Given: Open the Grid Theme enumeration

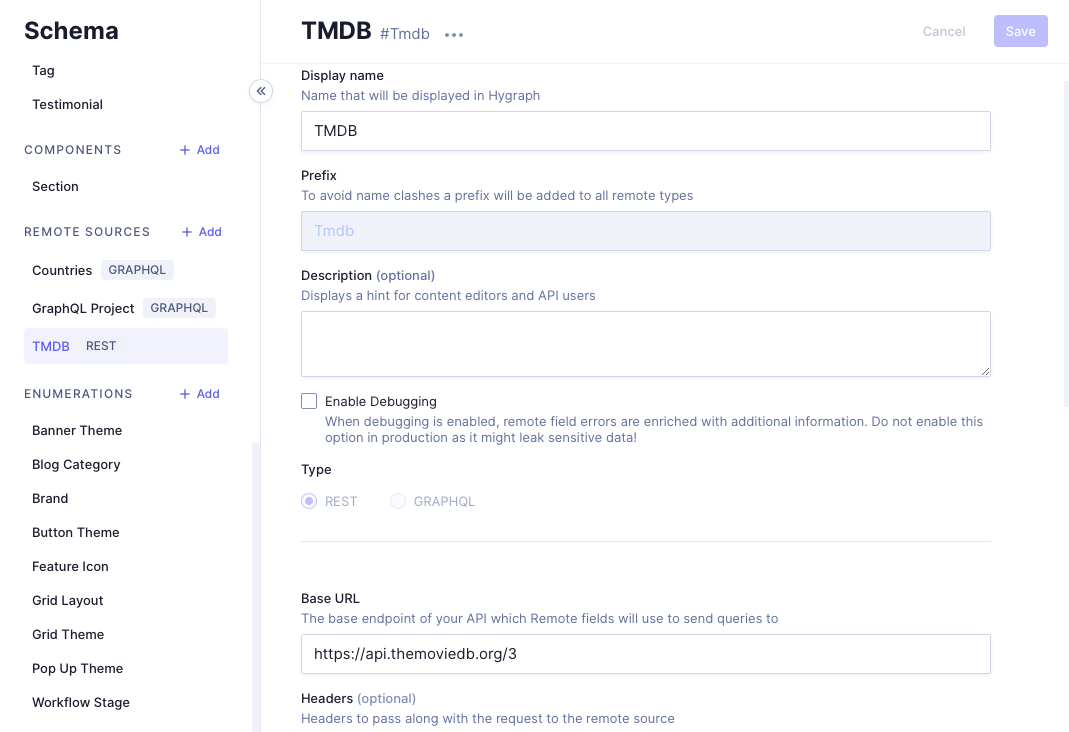Looking at the screenshot, I should (x=68, y=635).
